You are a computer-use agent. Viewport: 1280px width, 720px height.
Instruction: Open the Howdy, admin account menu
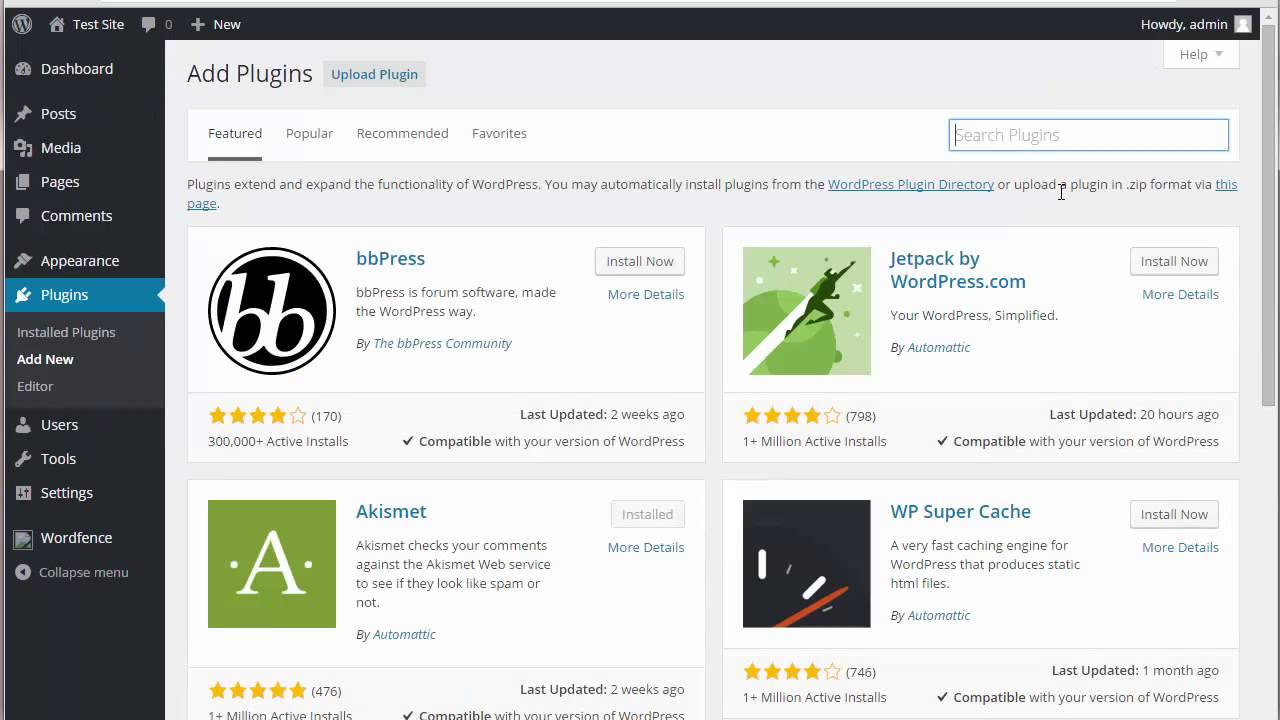(1196, 24)
